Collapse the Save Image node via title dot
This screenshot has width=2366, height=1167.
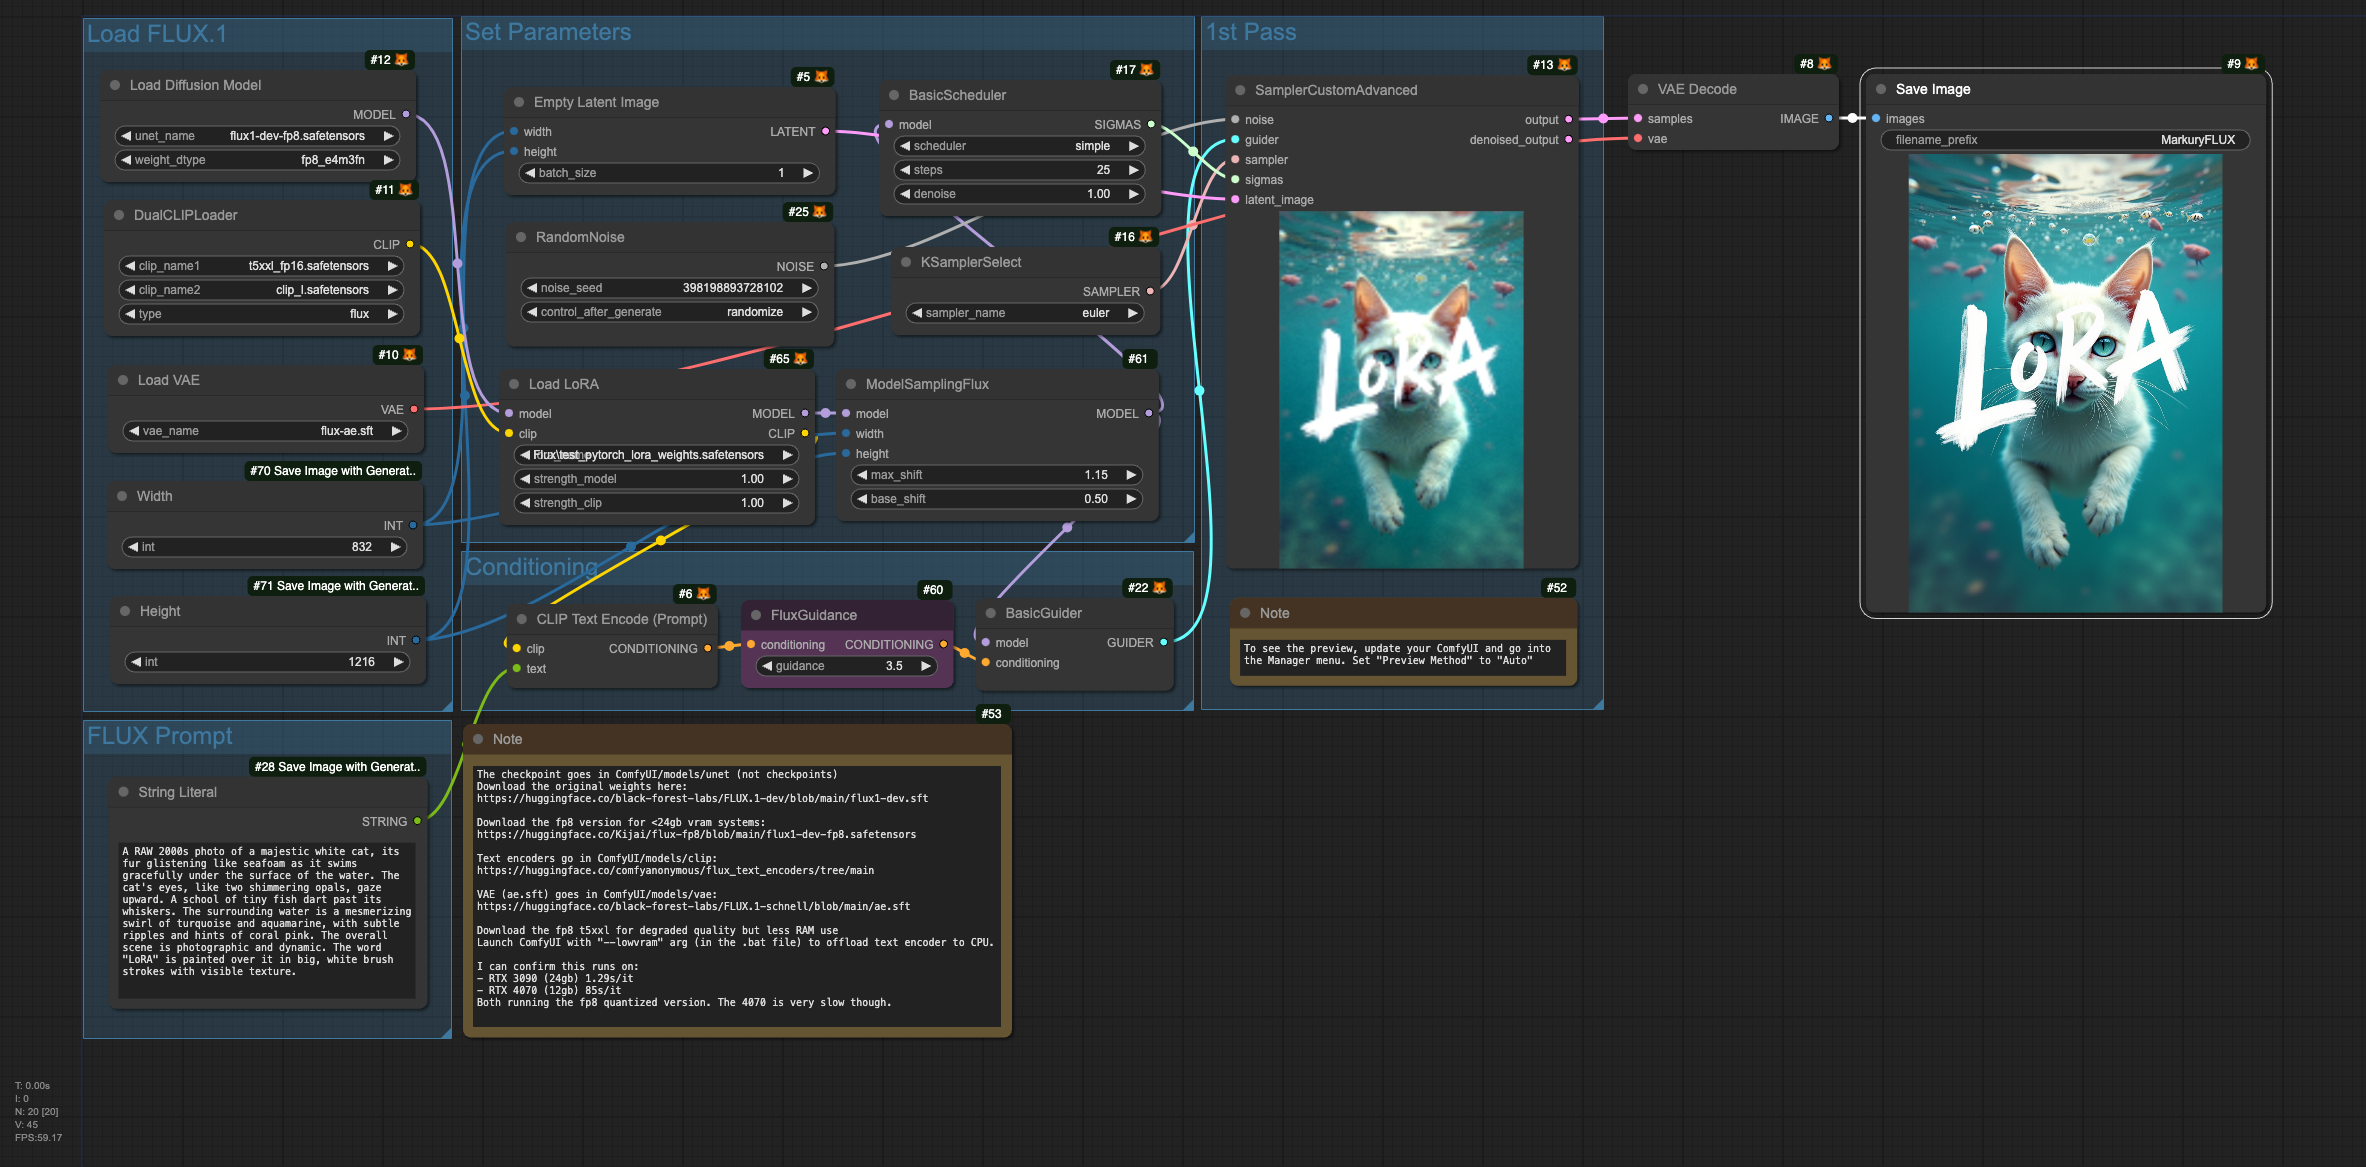[x=1881, y=89]
